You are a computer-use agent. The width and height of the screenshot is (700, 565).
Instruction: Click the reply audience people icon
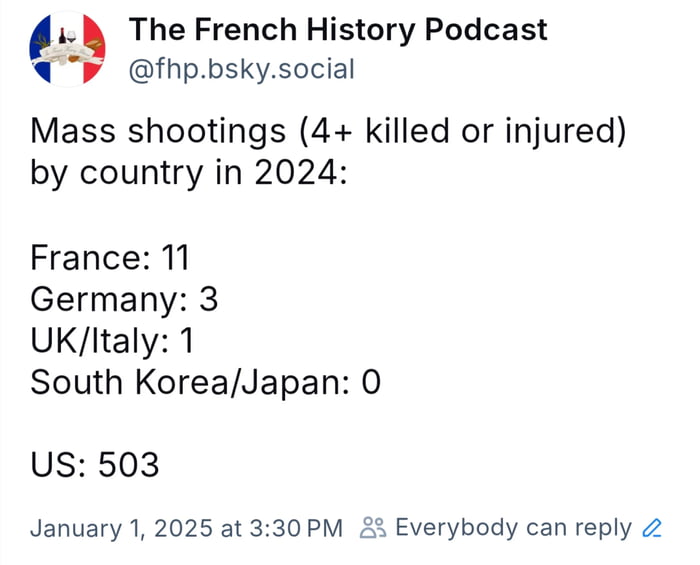372,527
